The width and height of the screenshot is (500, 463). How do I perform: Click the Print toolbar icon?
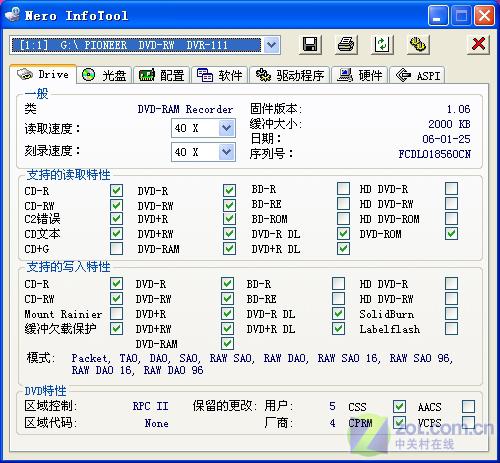pos(346,44)
